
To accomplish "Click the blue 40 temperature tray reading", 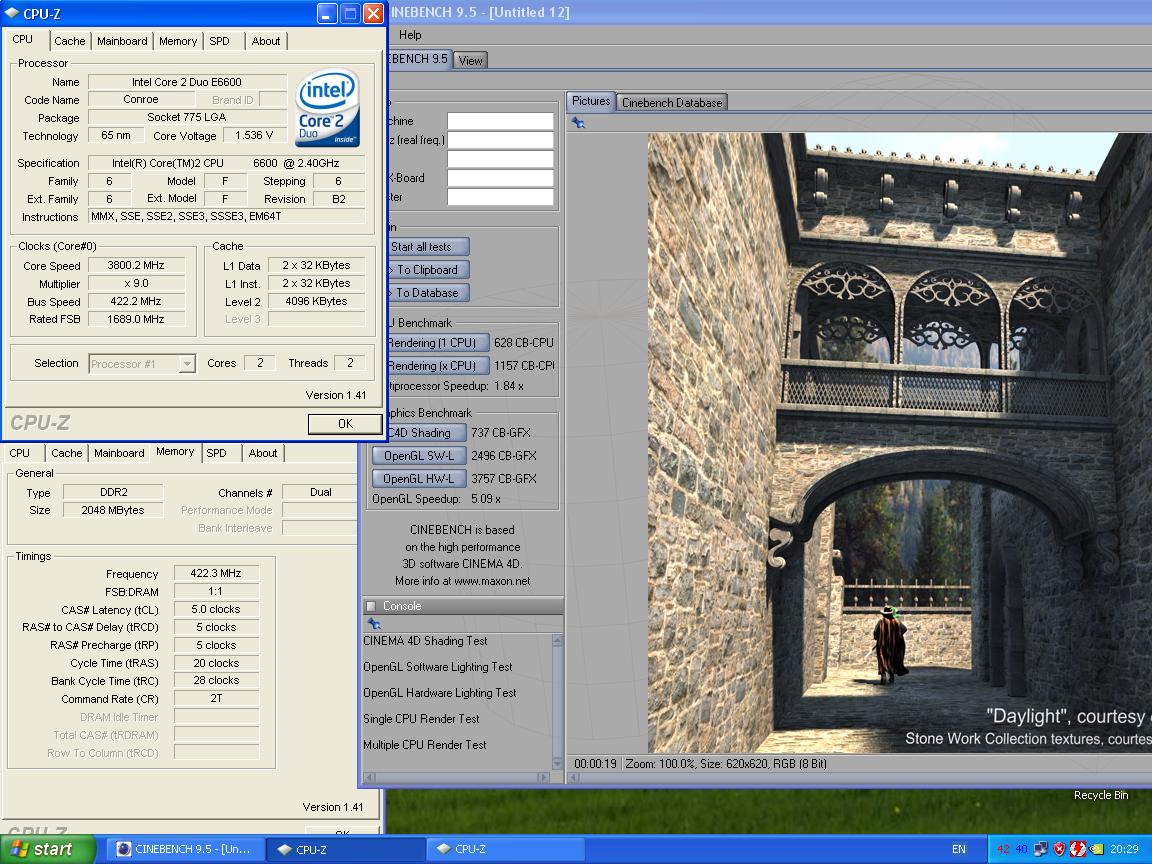I will coord(1021,849).
